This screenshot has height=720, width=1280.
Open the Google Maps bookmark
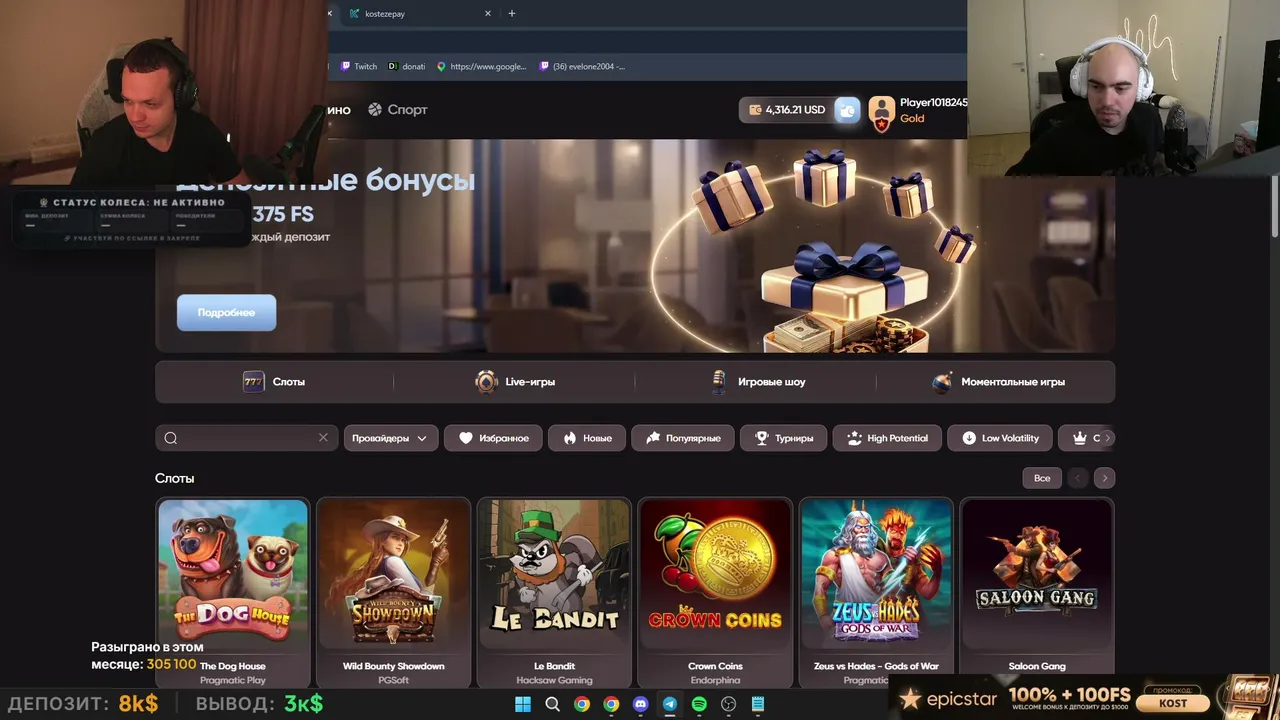[481, 67]
